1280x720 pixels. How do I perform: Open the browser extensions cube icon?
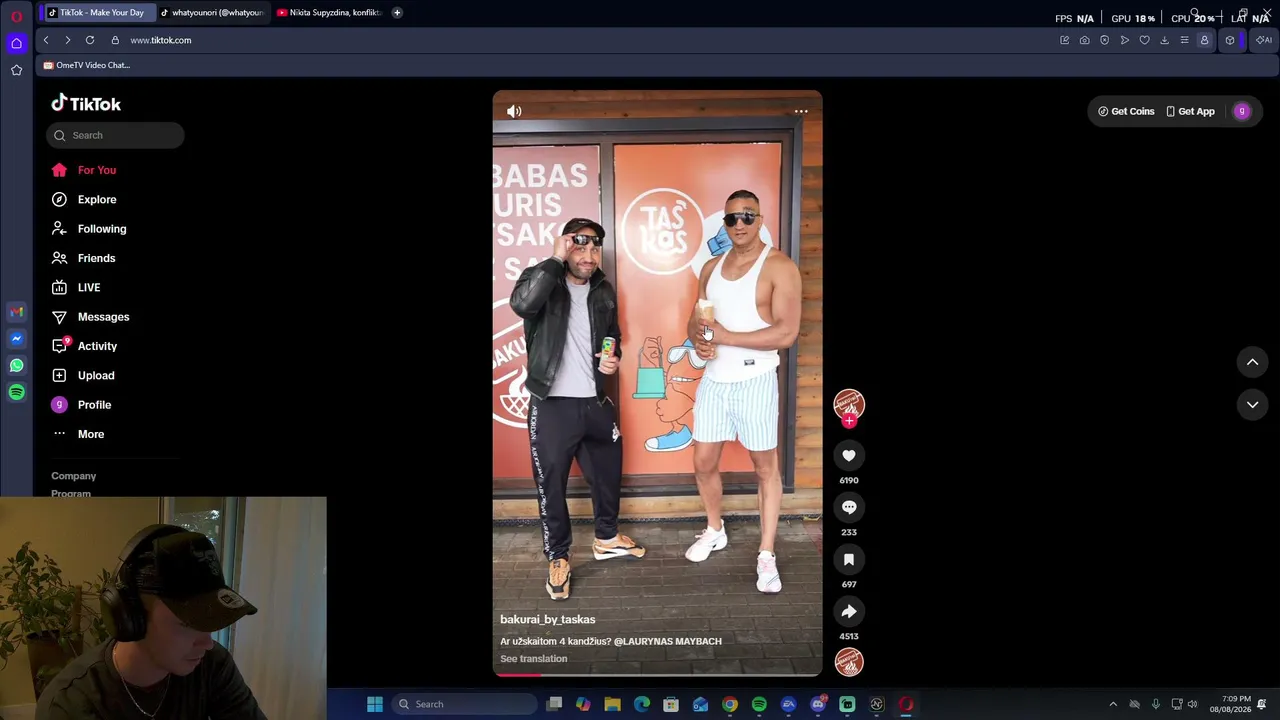click(x=1230, y=40)
